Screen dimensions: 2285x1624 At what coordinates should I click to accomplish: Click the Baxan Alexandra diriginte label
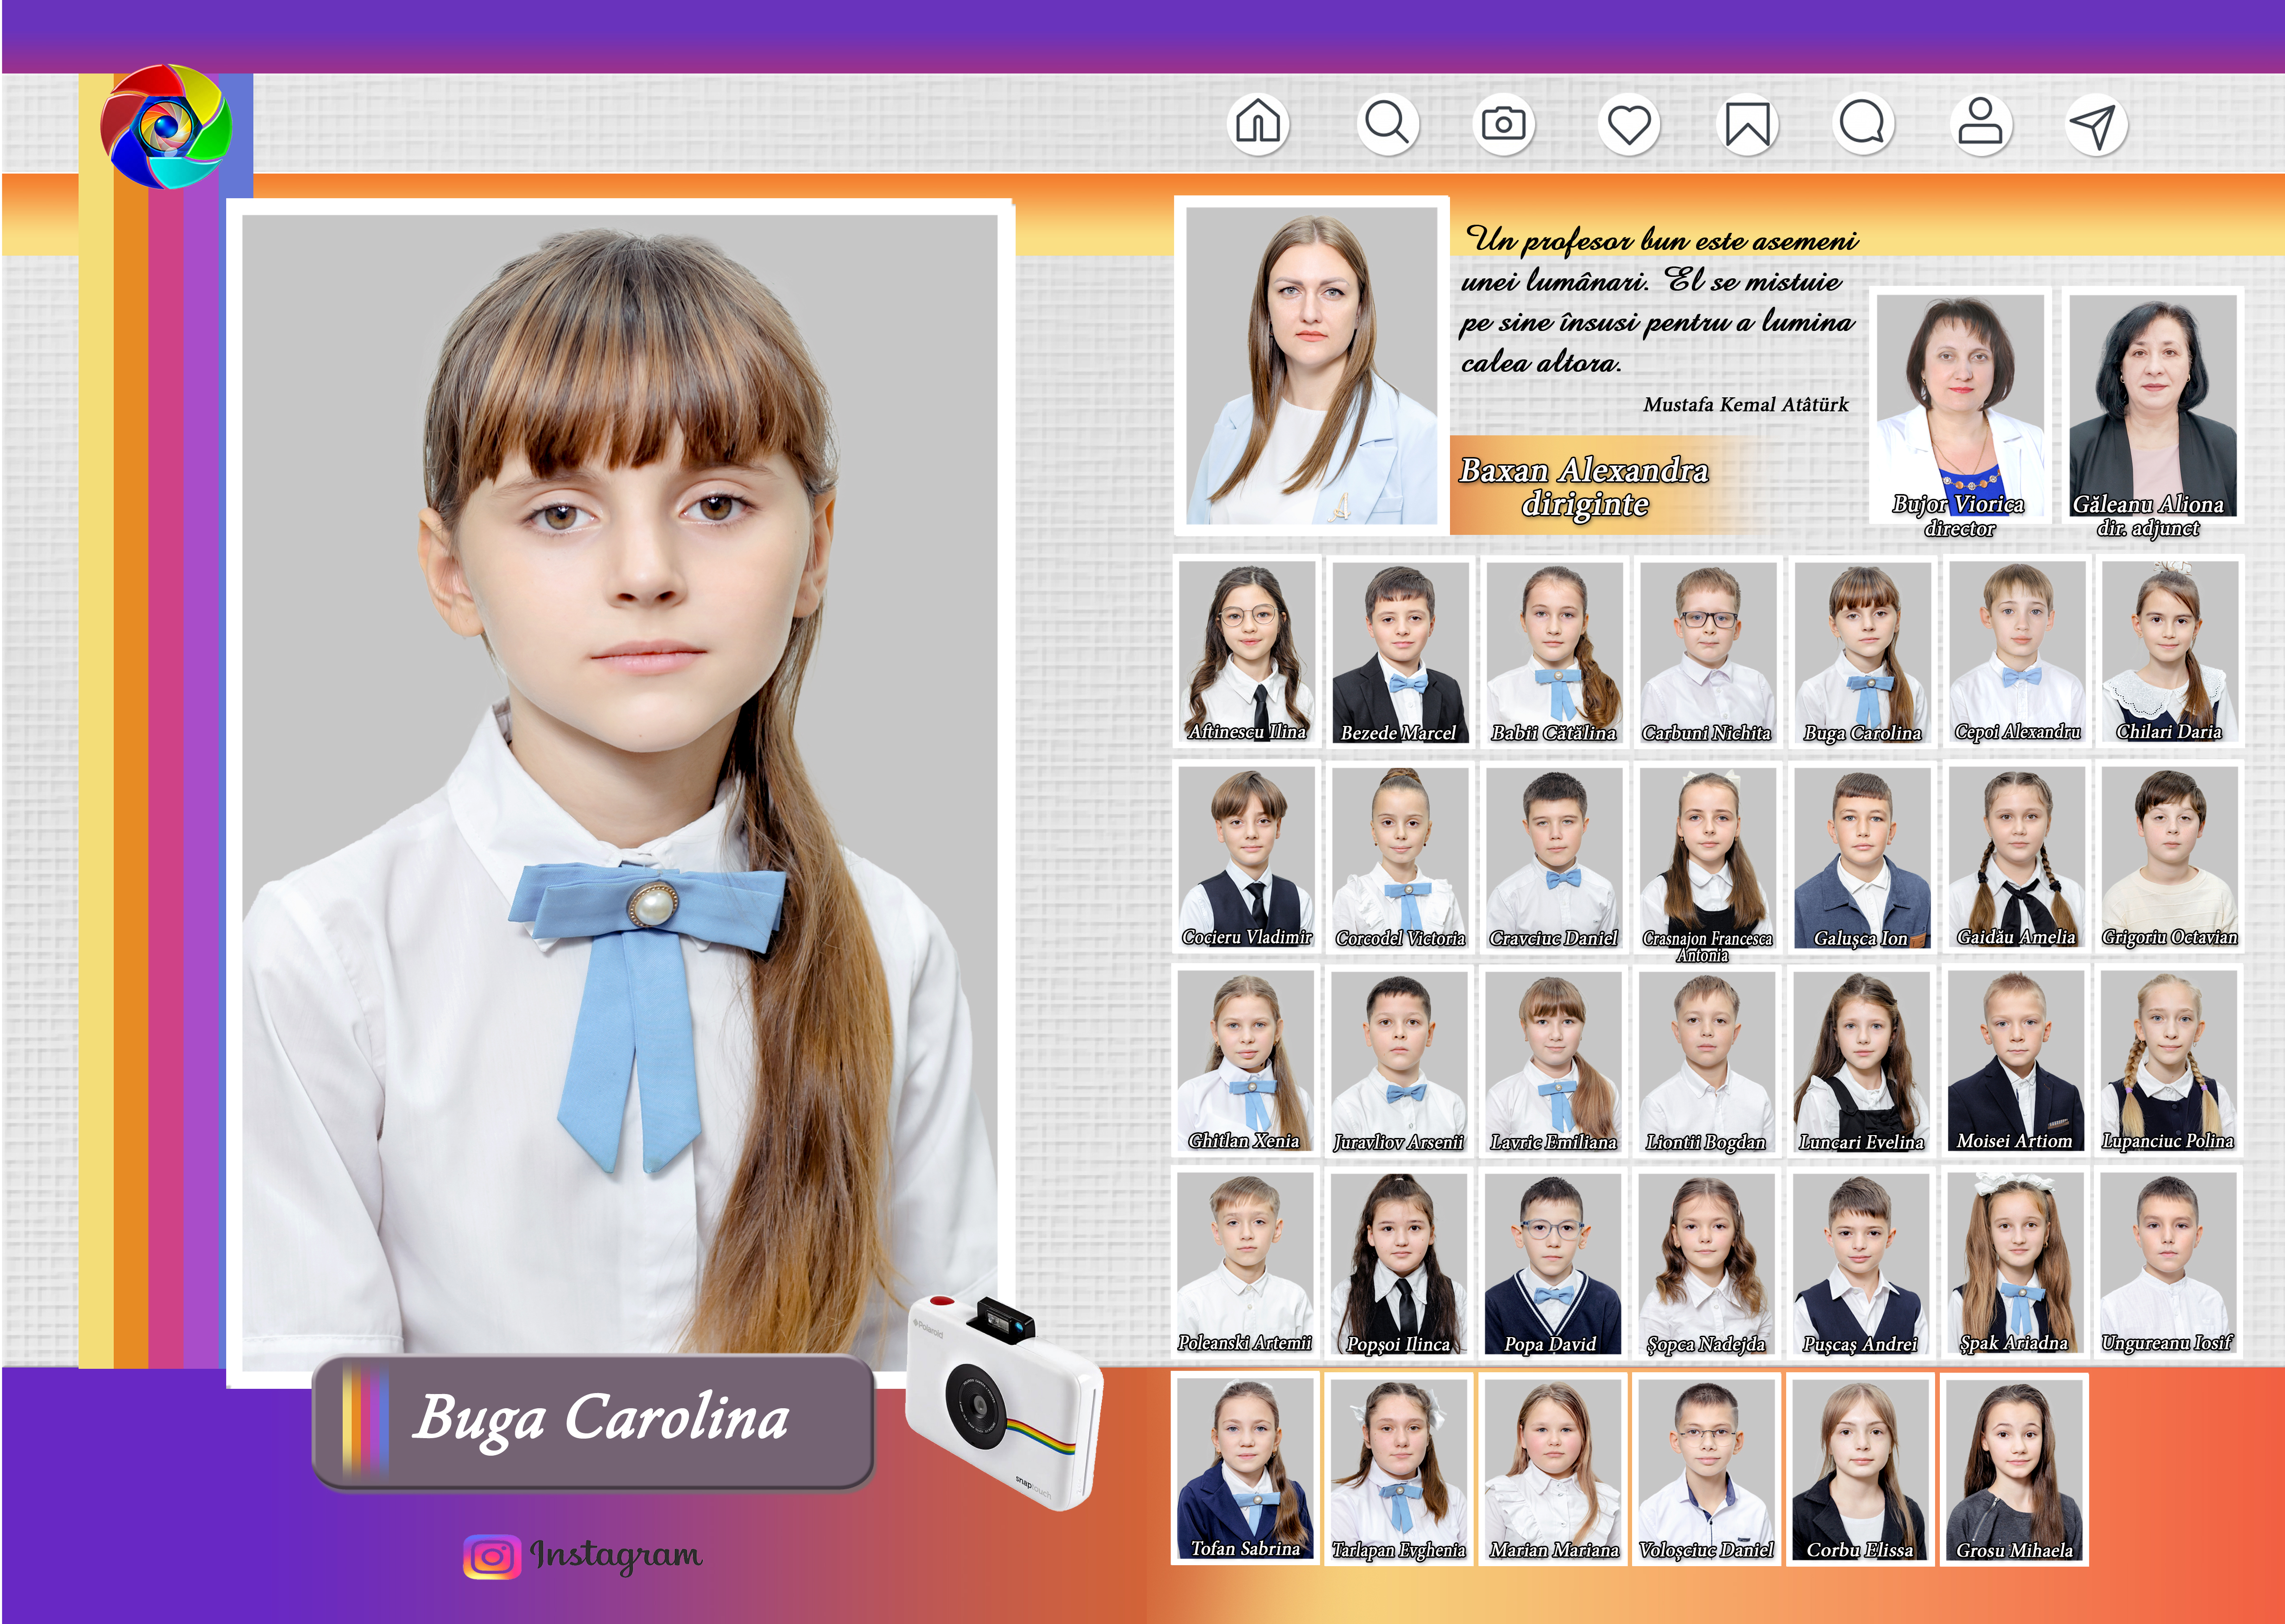coord(1585,486)
